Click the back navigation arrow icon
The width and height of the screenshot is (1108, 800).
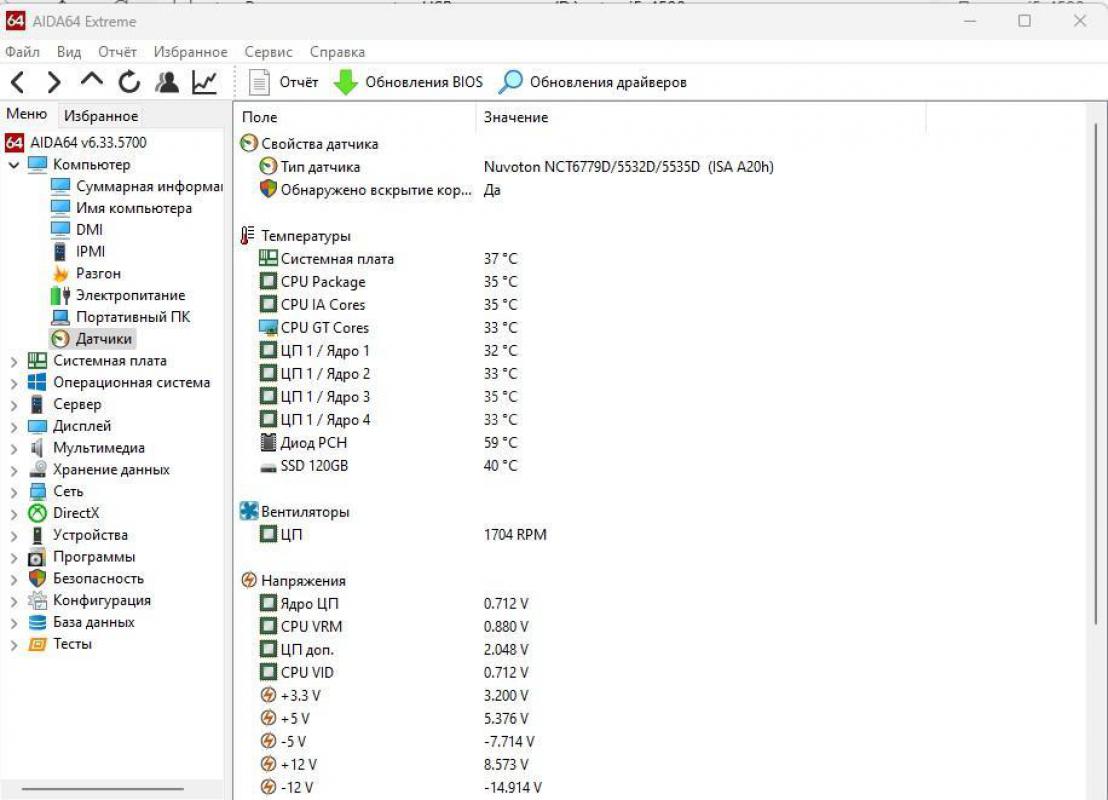coord(18,82)
